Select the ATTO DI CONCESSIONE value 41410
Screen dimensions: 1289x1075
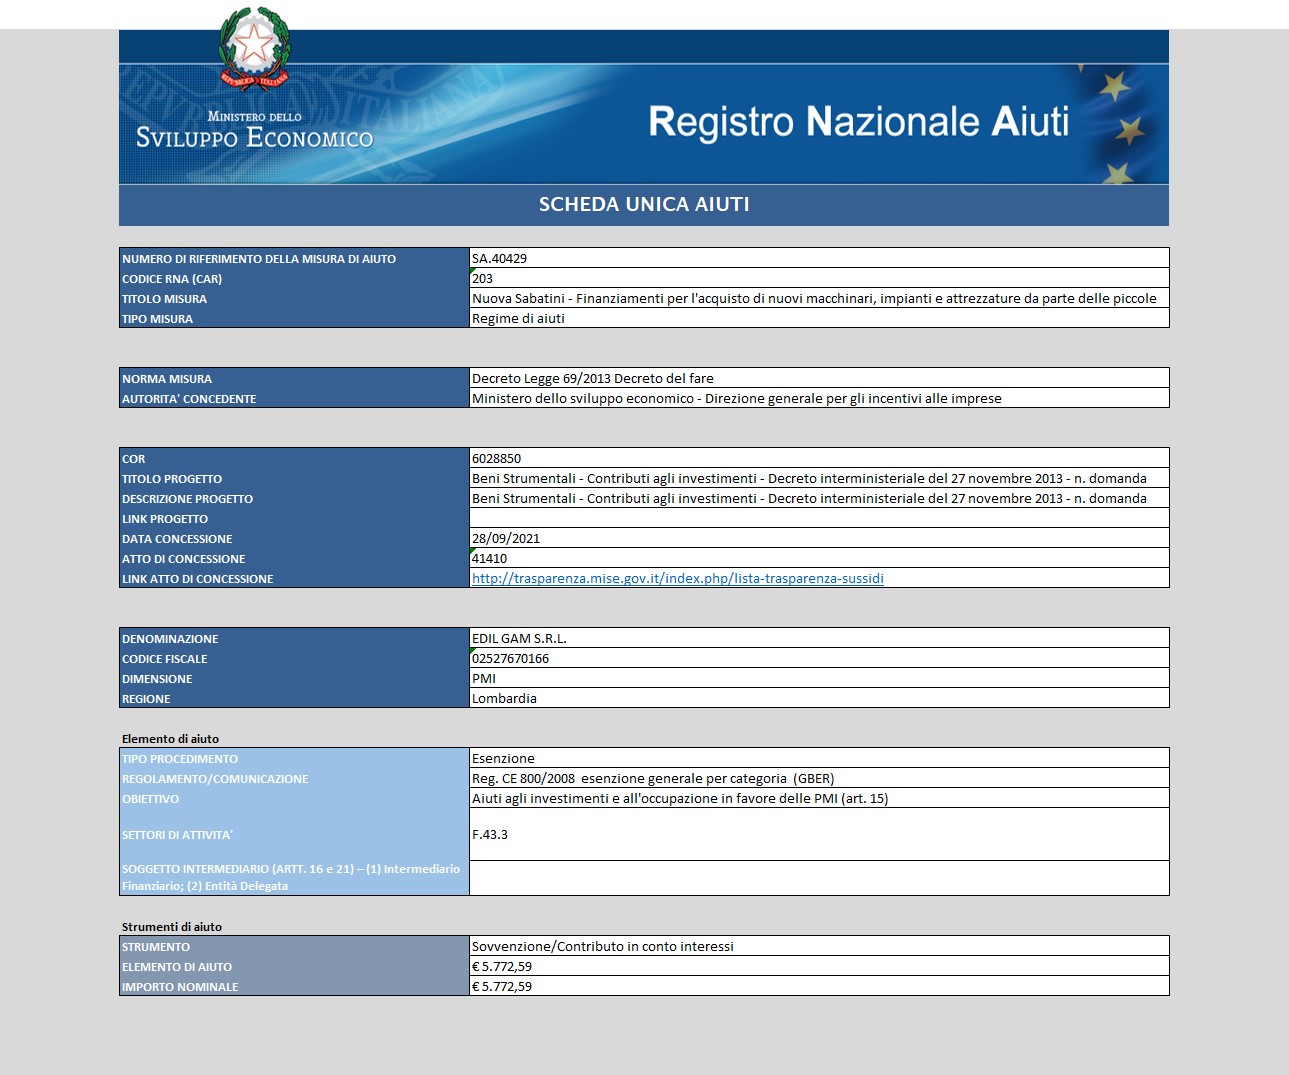(x=819, y=558)
